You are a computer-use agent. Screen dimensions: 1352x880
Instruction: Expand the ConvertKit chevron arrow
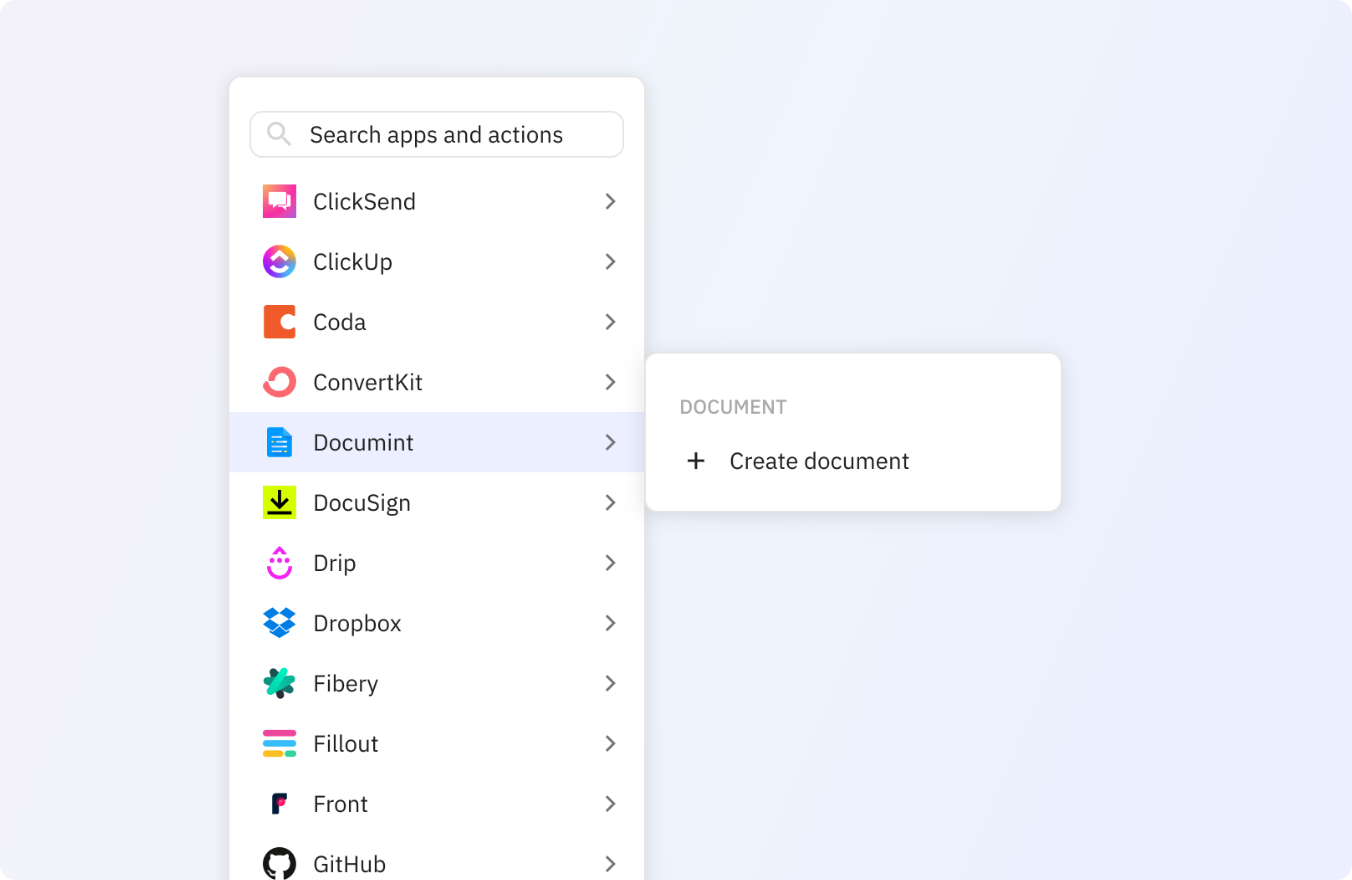click(610, 382)
